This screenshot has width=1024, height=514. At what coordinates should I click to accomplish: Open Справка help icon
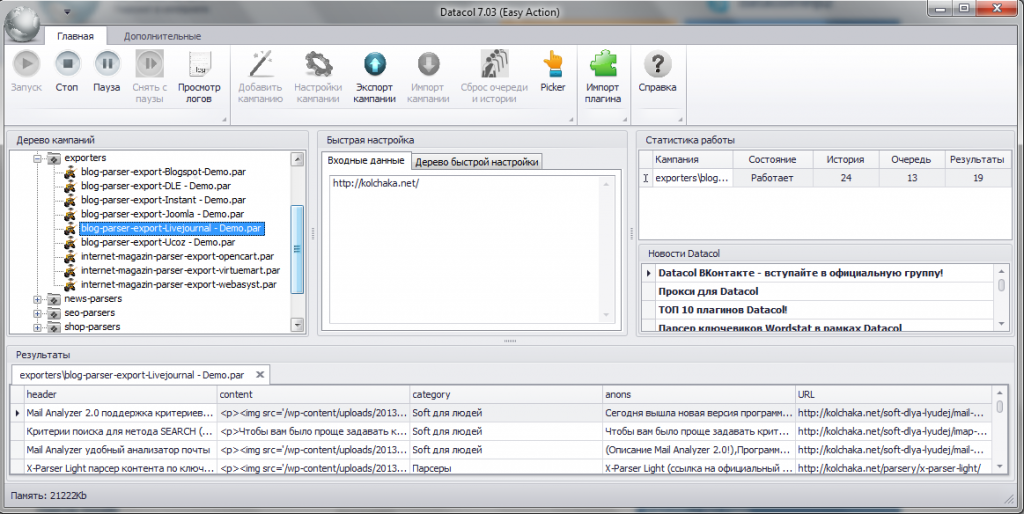[657, 64]
